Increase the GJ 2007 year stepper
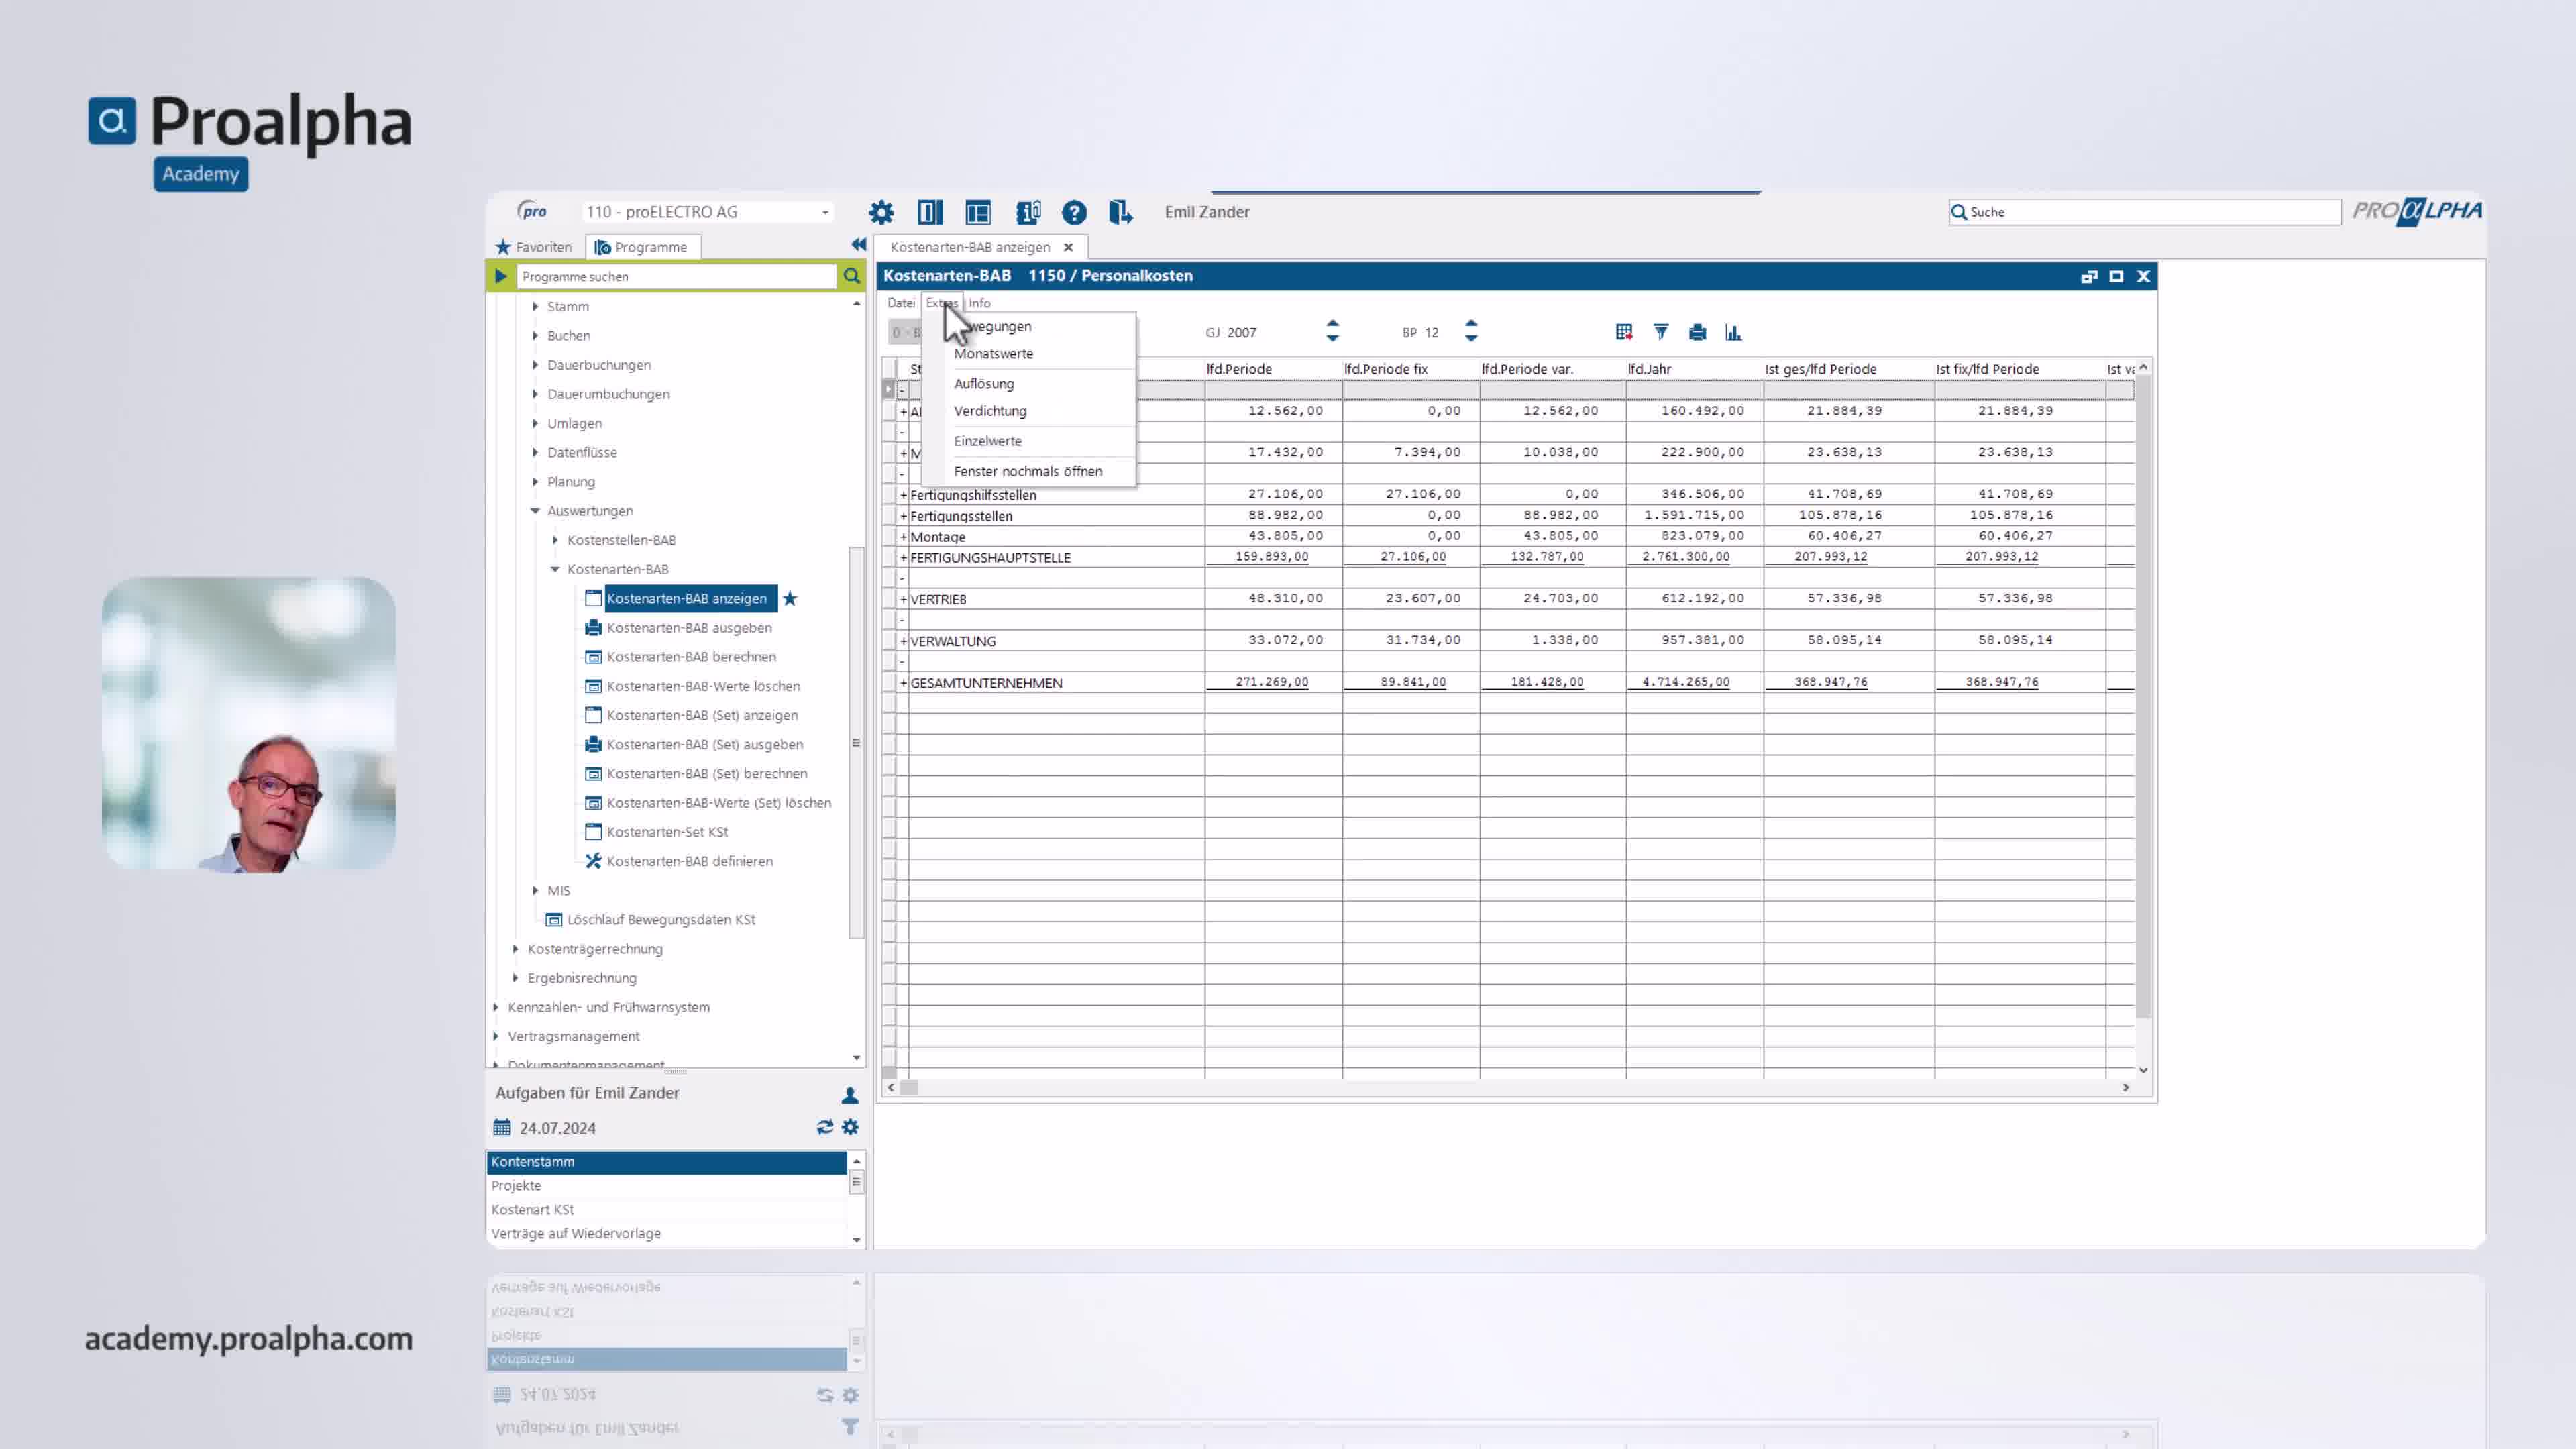The width and height of the screenshot is (2576, 1449). point(1332,323)
